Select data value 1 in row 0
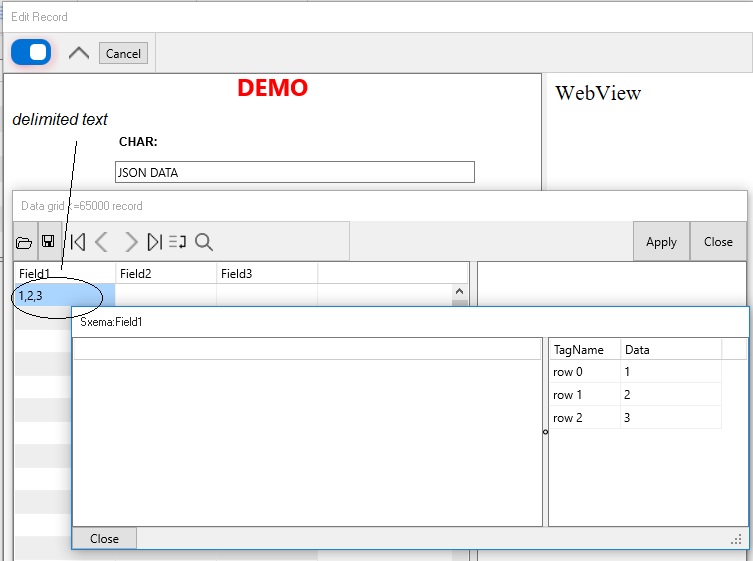Image resolution: width=753 pixels, height=561 pixels. click(671, 372)
